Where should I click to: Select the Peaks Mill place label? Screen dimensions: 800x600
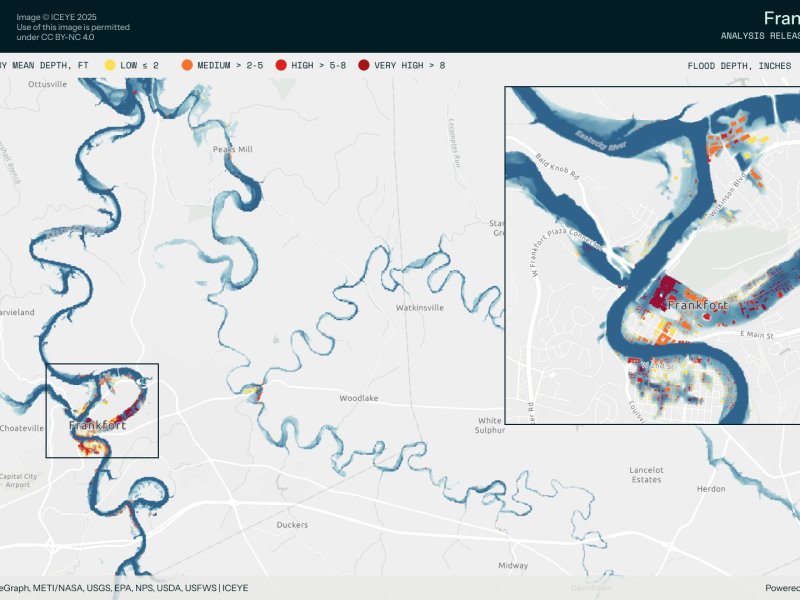(x=233, y=149)
